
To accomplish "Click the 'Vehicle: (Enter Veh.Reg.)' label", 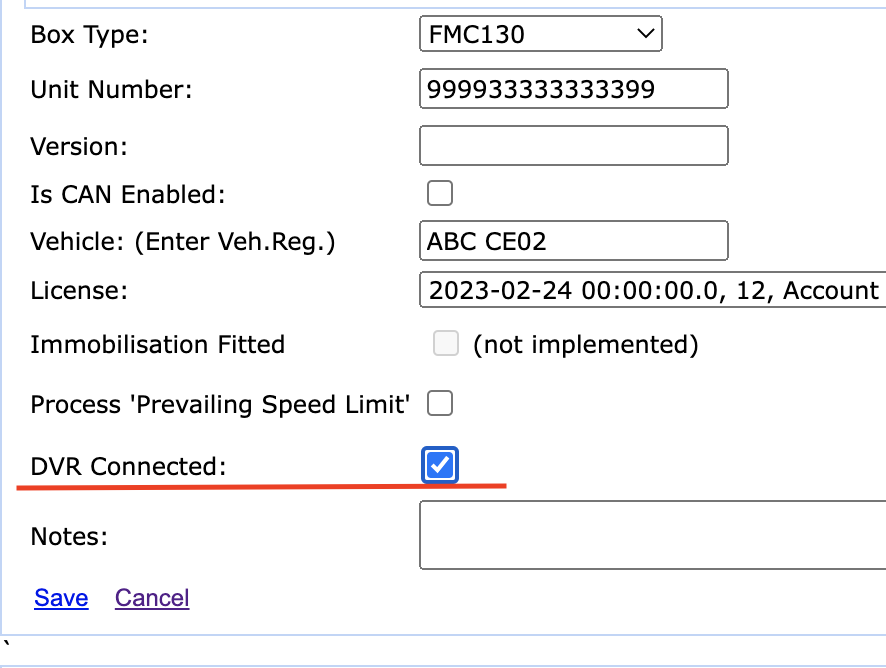I will point(182,242).
